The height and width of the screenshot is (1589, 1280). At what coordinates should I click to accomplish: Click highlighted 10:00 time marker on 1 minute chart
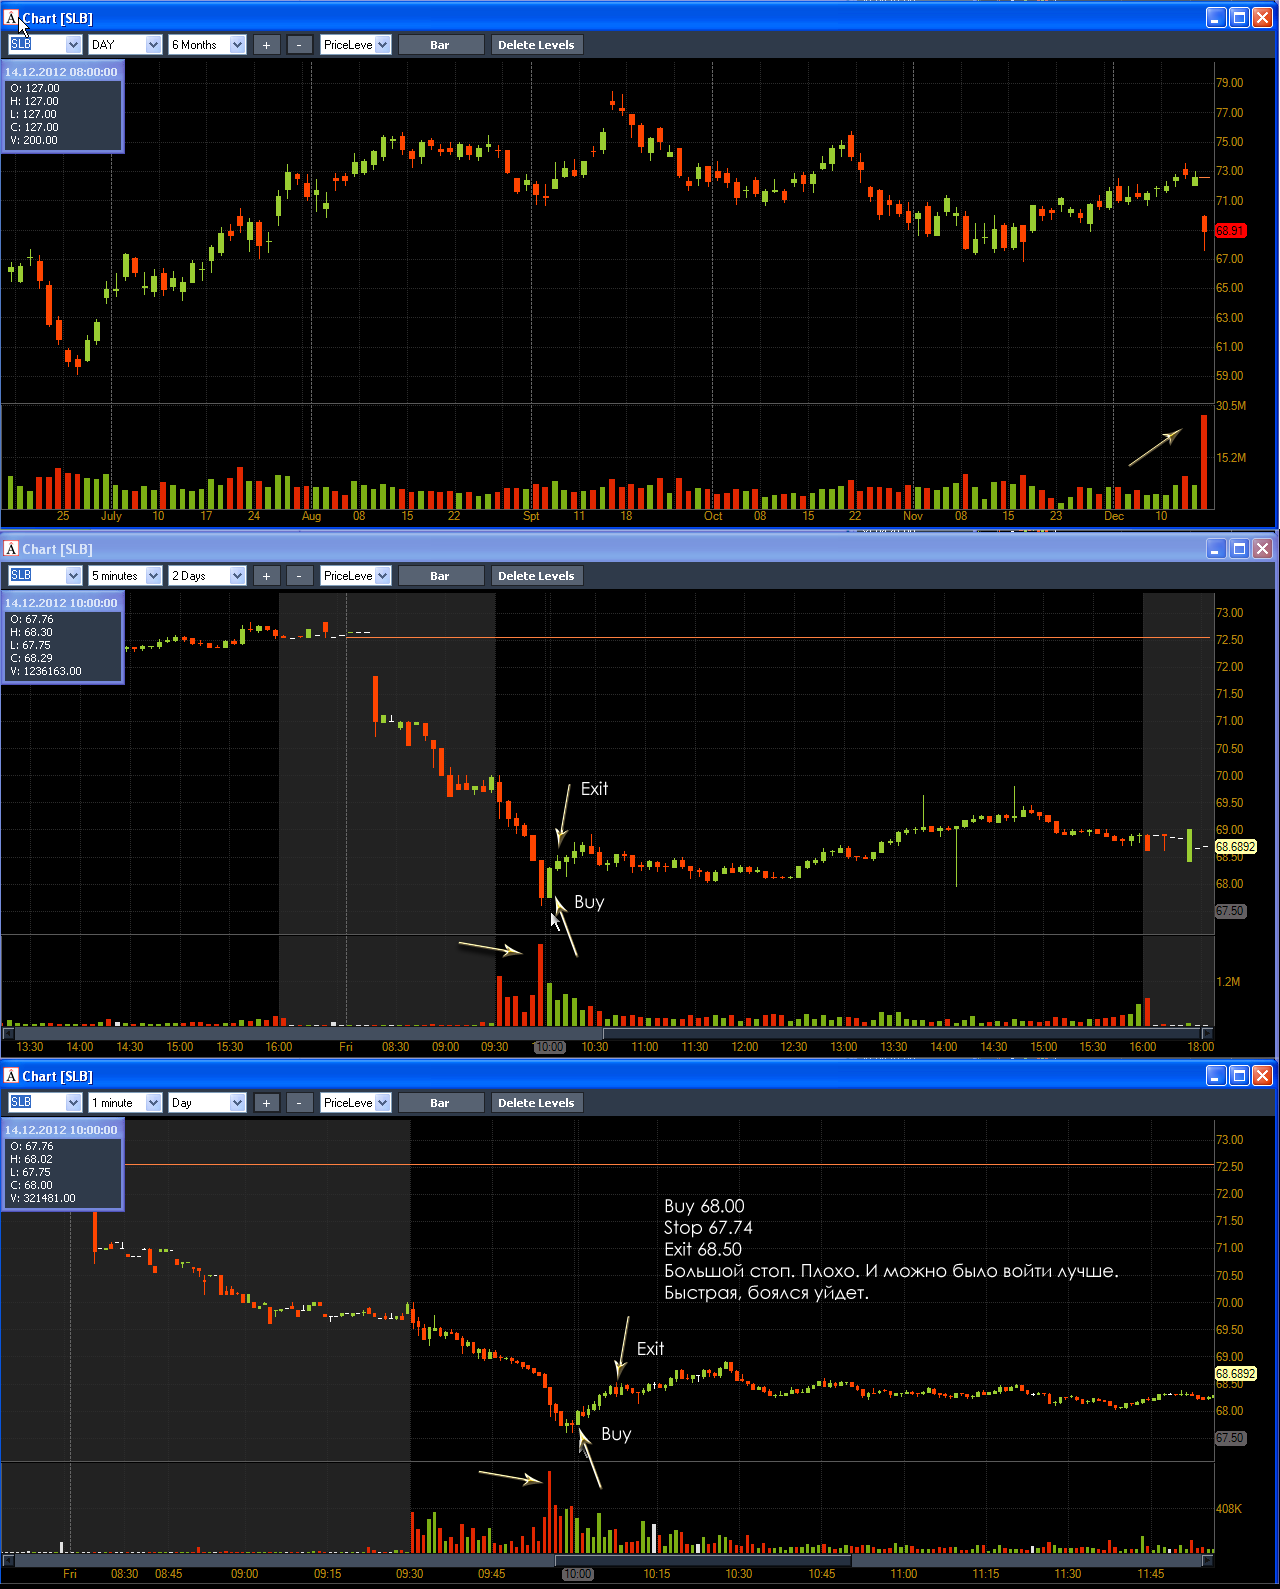click(577, 1574)
